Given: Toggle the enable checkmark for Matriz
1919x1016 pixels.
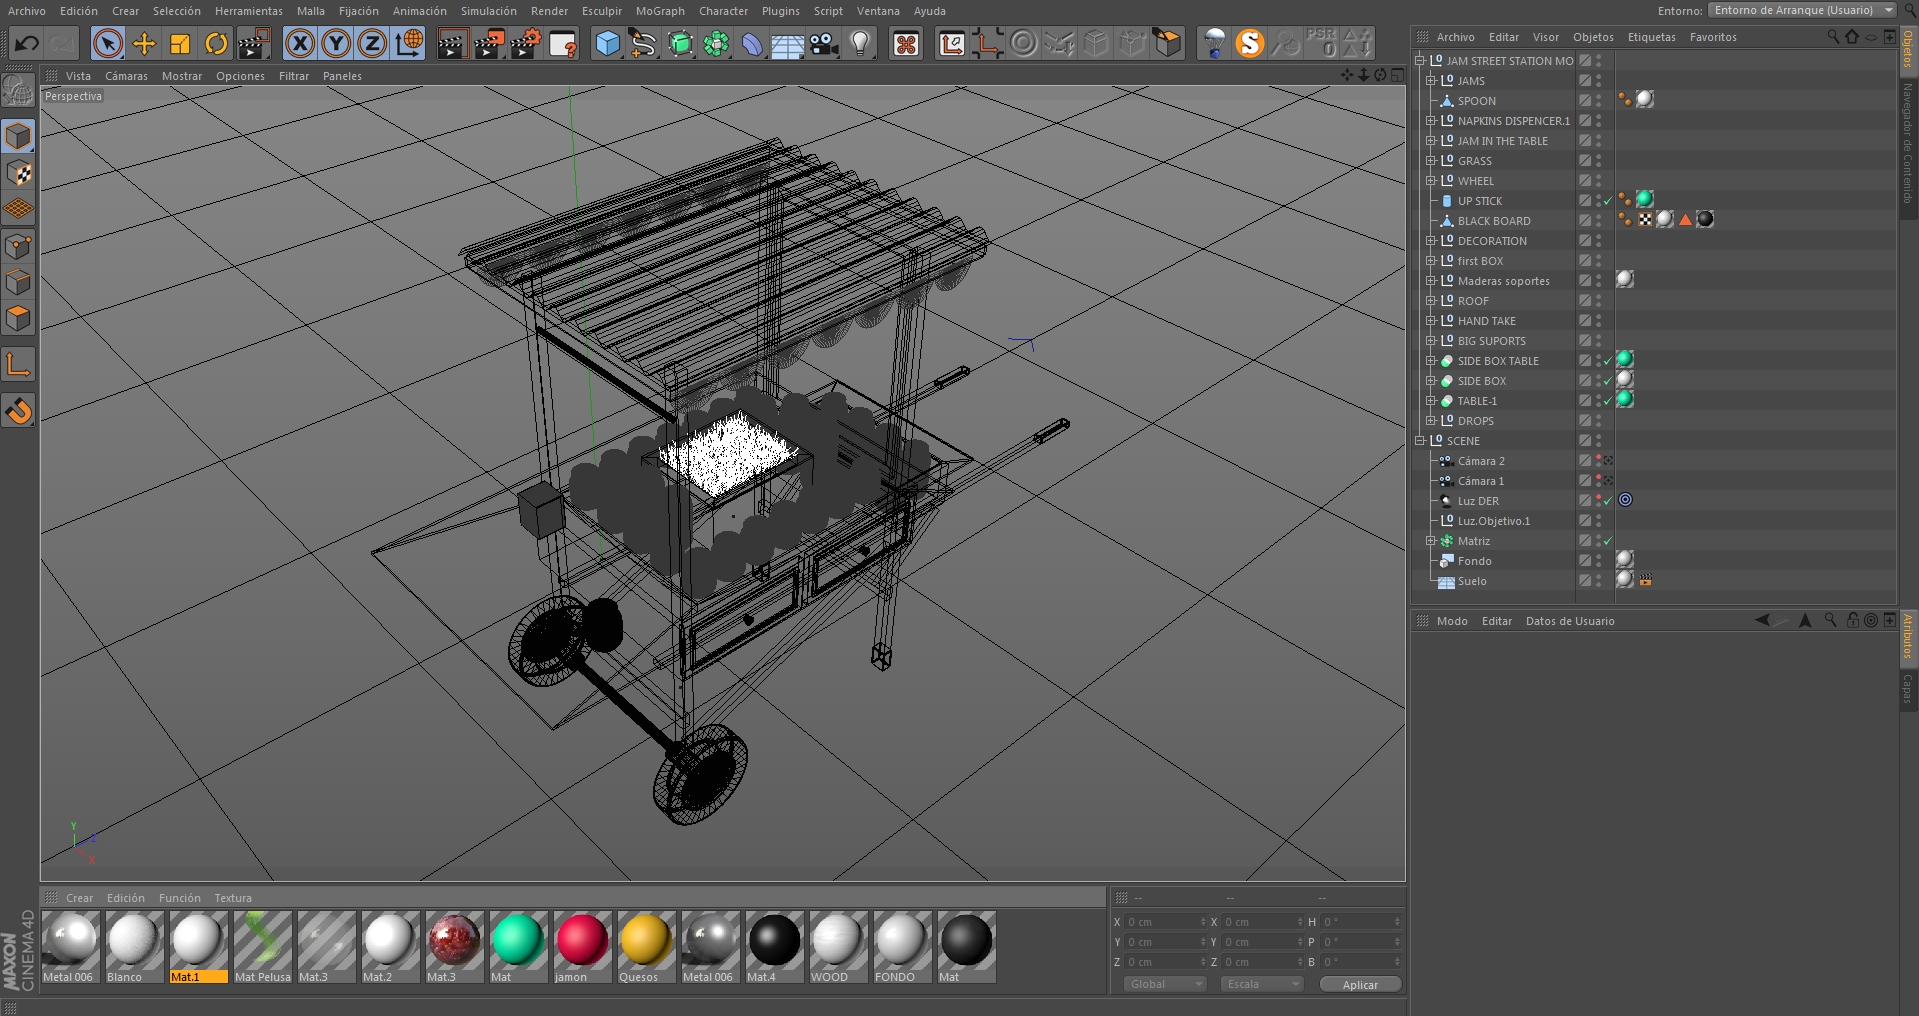Looking at the screenshot, I should tap(1608, 541).
